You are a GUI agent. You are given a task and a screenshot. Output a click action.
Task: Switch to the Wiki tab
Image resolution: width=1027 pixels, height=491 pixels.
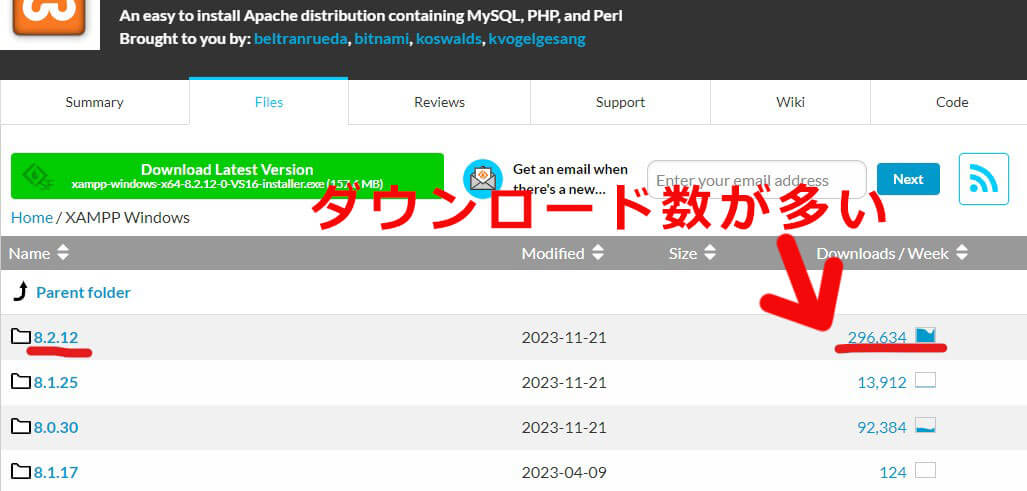click(791, 102)
